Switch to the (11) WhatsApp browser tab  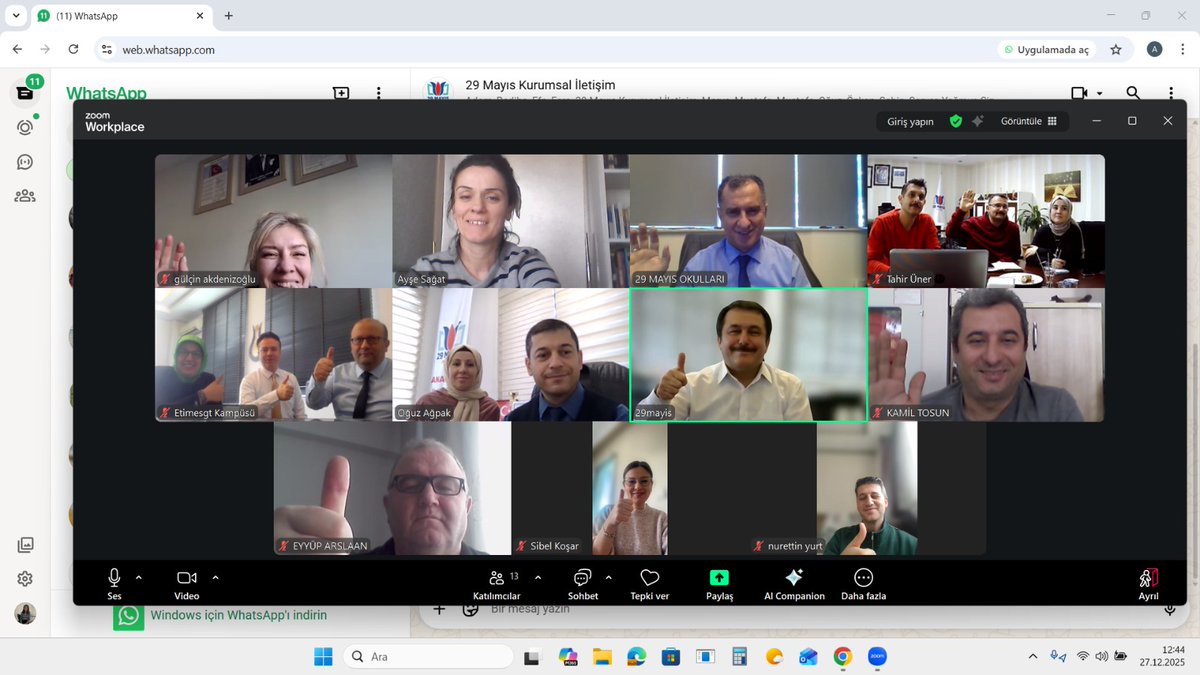click(122, 16)
